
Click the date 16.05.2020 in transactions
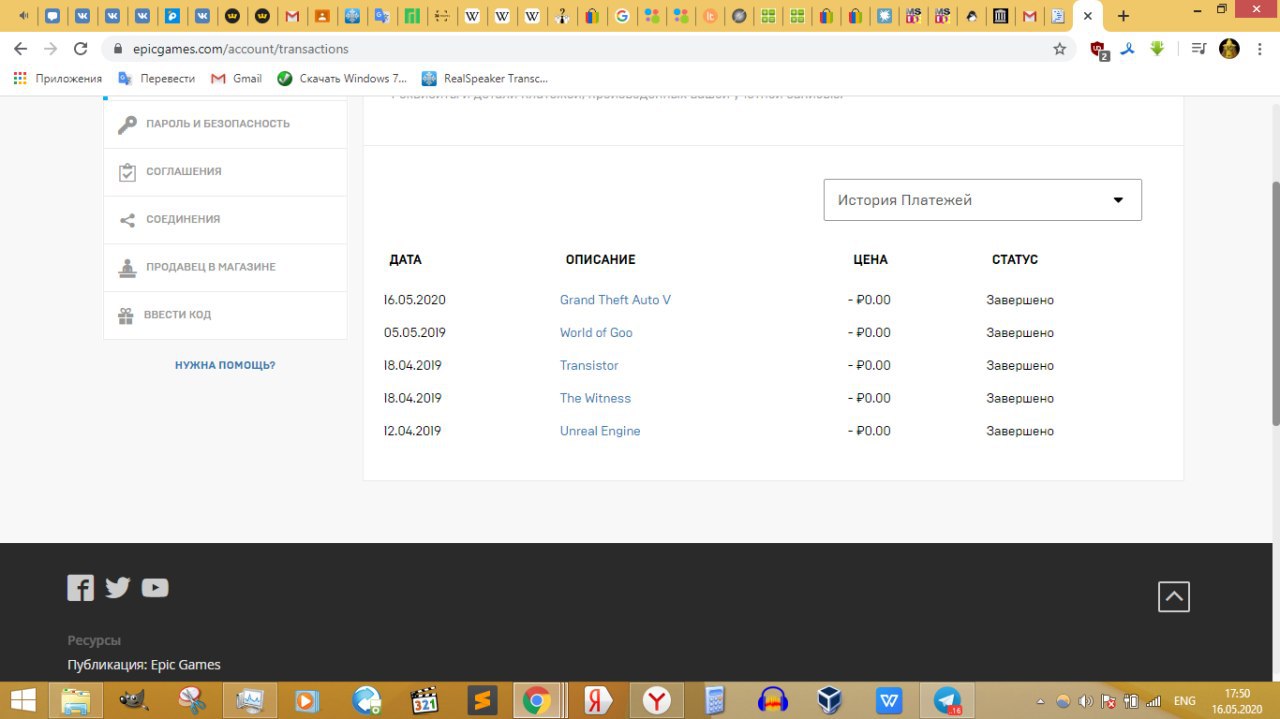click(415, 300)
